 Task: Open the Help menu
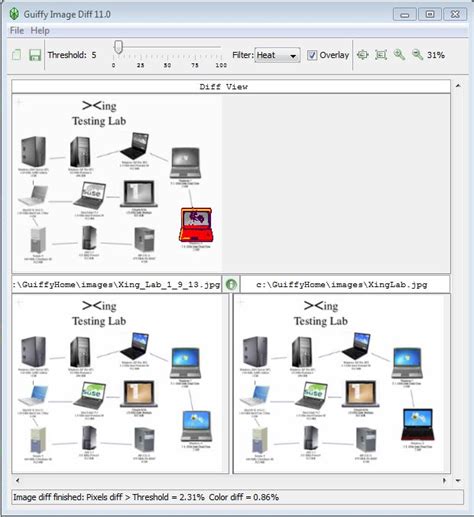(x=40, y=31)
